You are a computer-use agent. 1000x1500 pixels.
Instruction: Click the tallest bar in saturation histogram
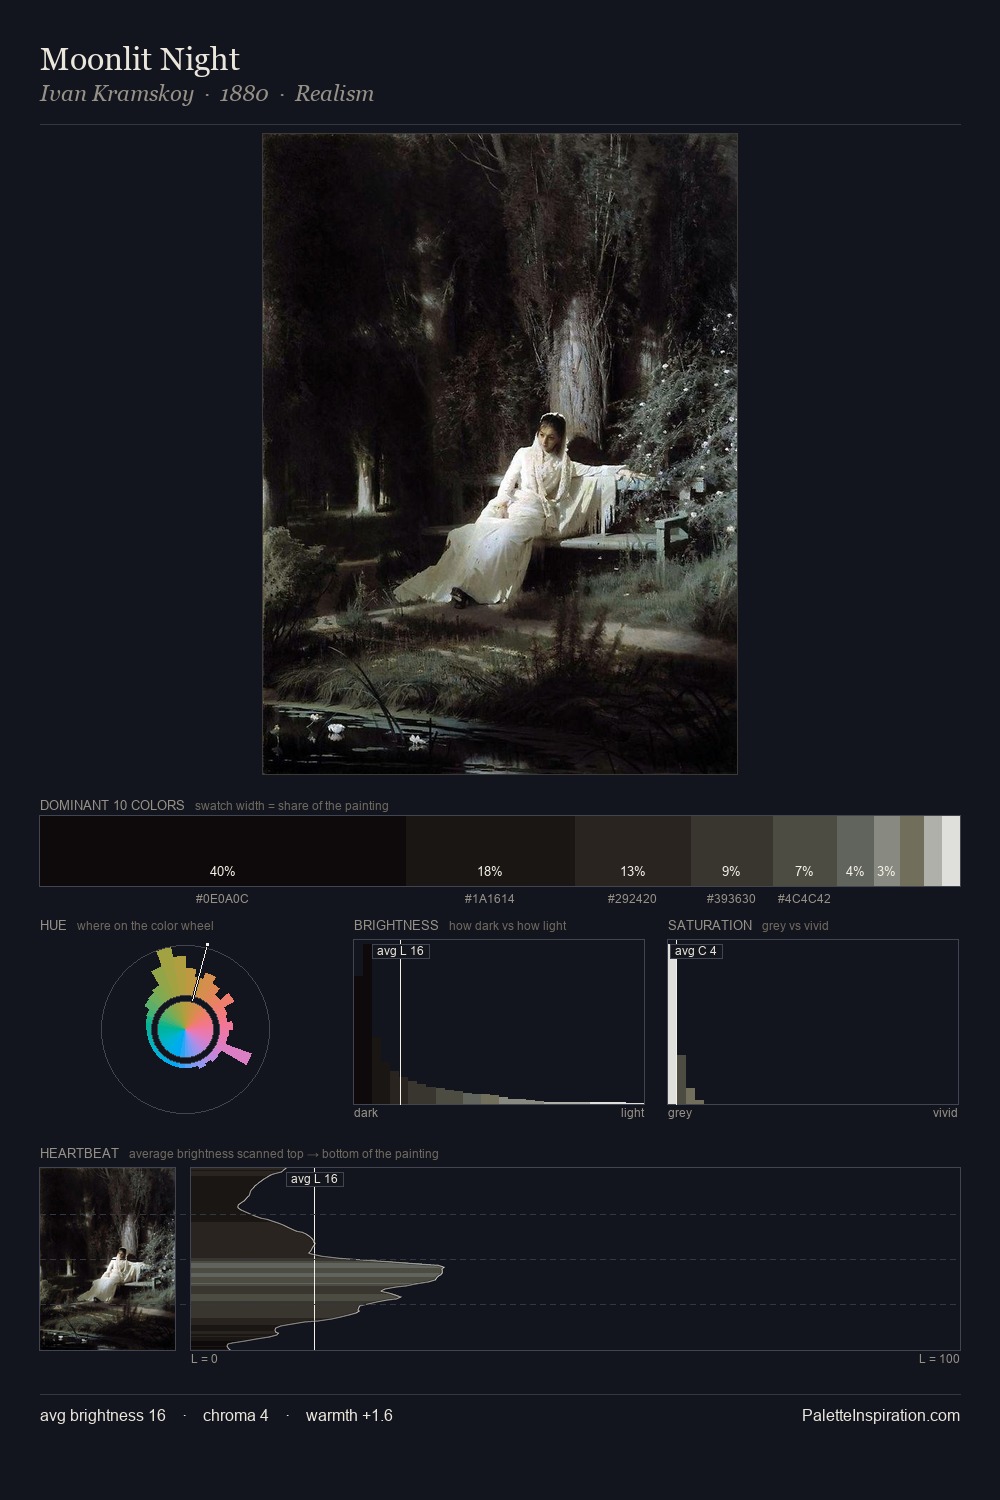pos(673,1023)
